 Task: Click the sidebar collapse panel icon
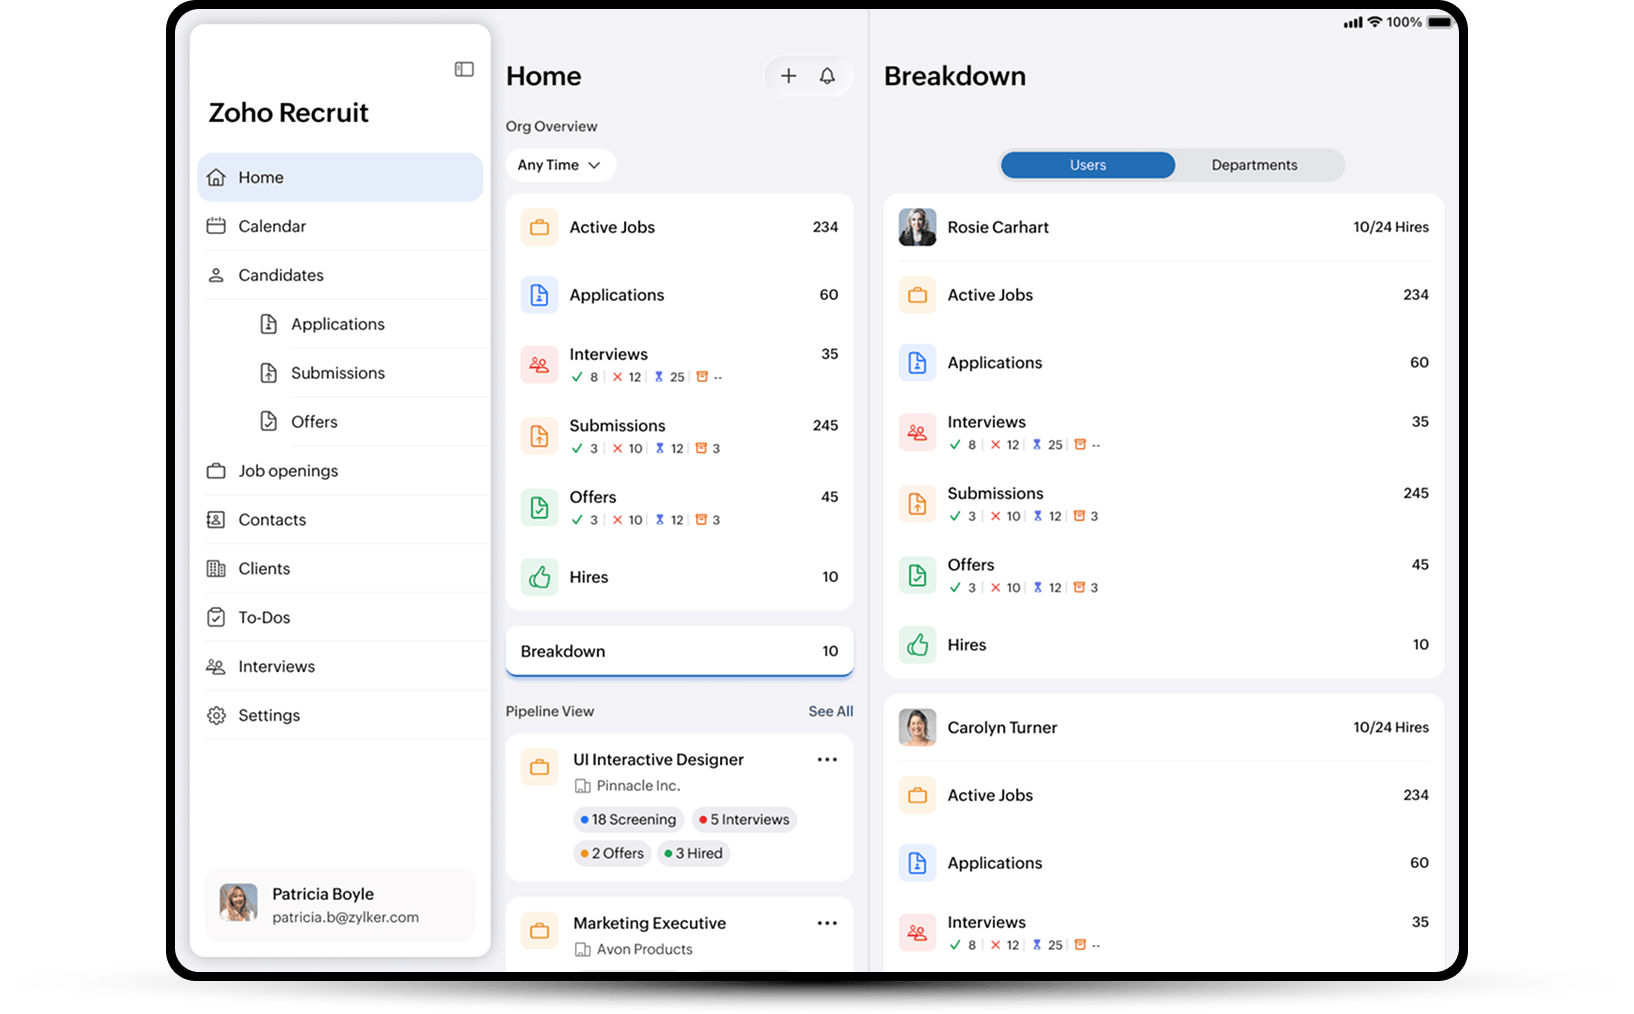point(463,69)
